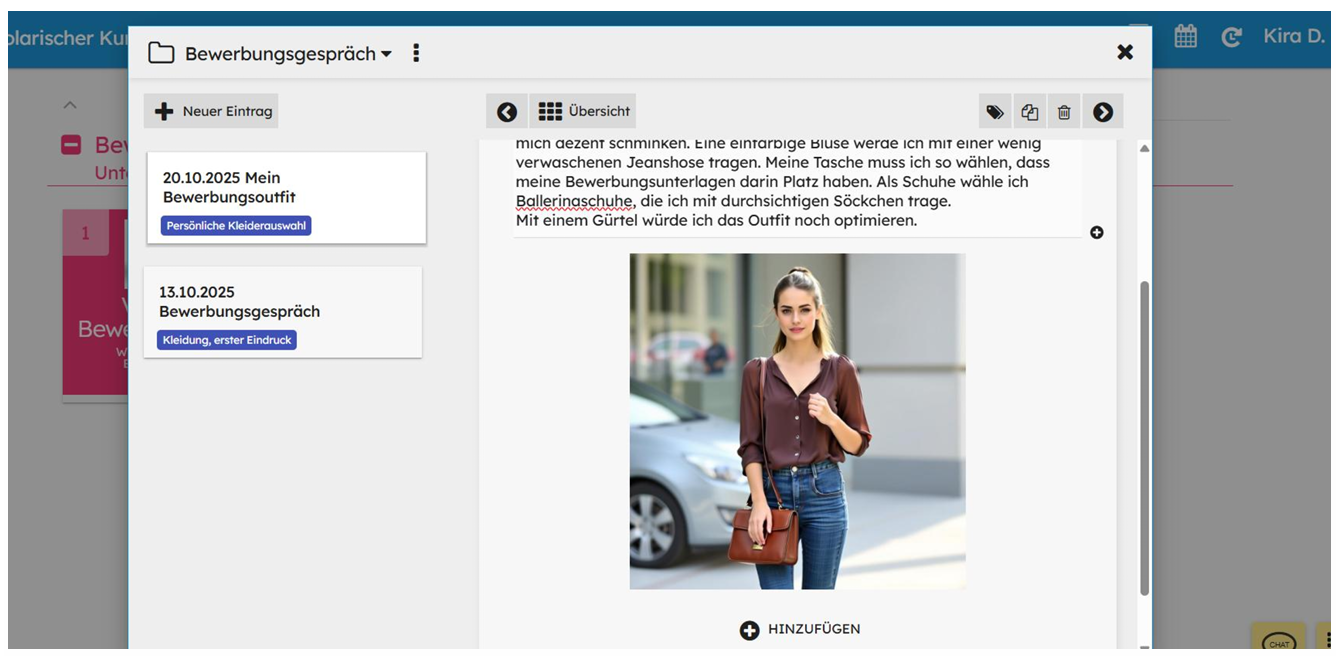Go to previous entry with left arrow
This screenshot has height=656, width=1338.
tap(507, 112)
